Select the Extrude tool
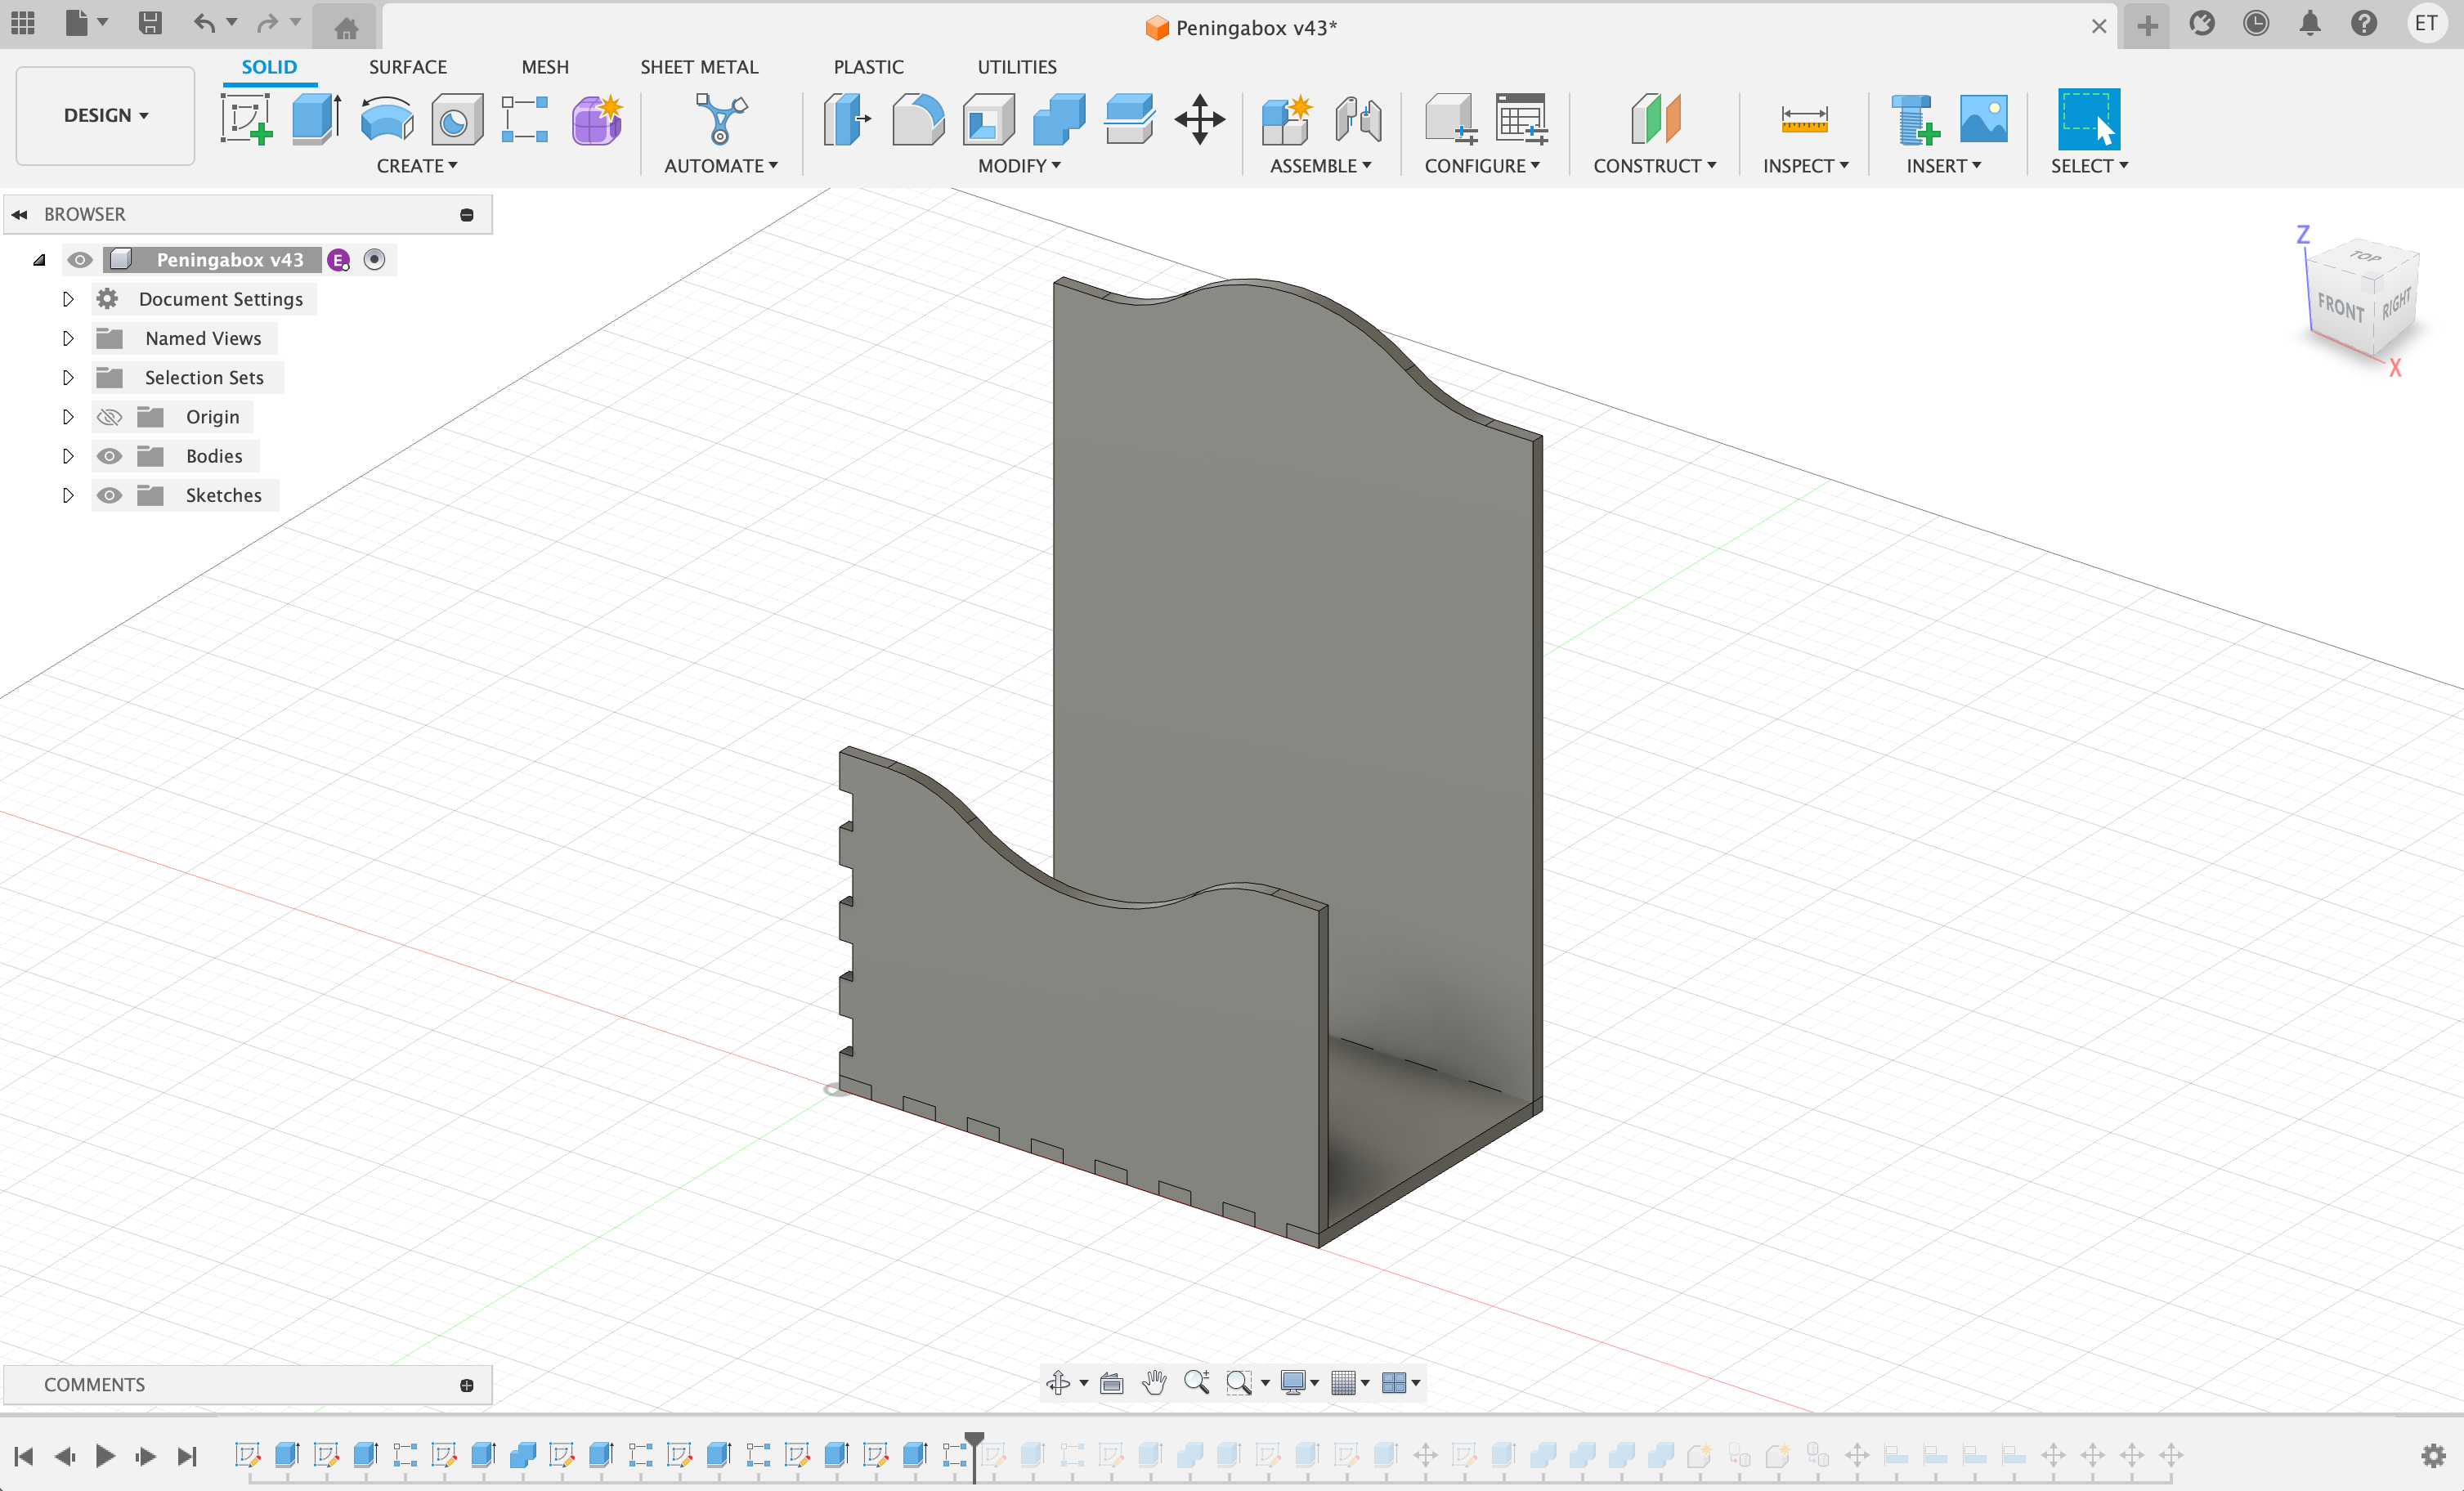The width and height of the screenshot is (2464, 1491). click(316, 119)
